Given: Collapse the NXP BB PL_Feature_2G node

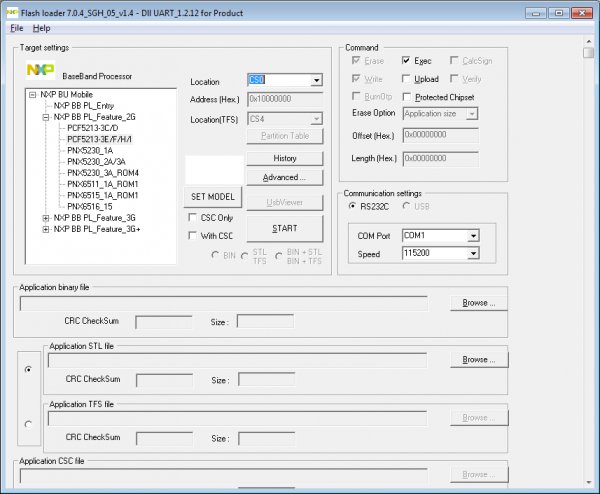Looking at the screenshot, I should pyautogui.click(x=46, y=117).
